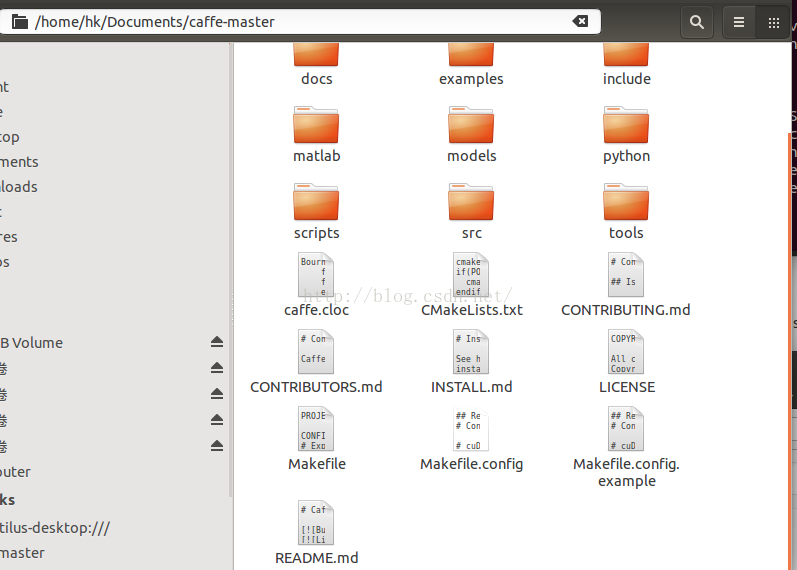
Task: Clear the location path field
Action: (580, 21)
